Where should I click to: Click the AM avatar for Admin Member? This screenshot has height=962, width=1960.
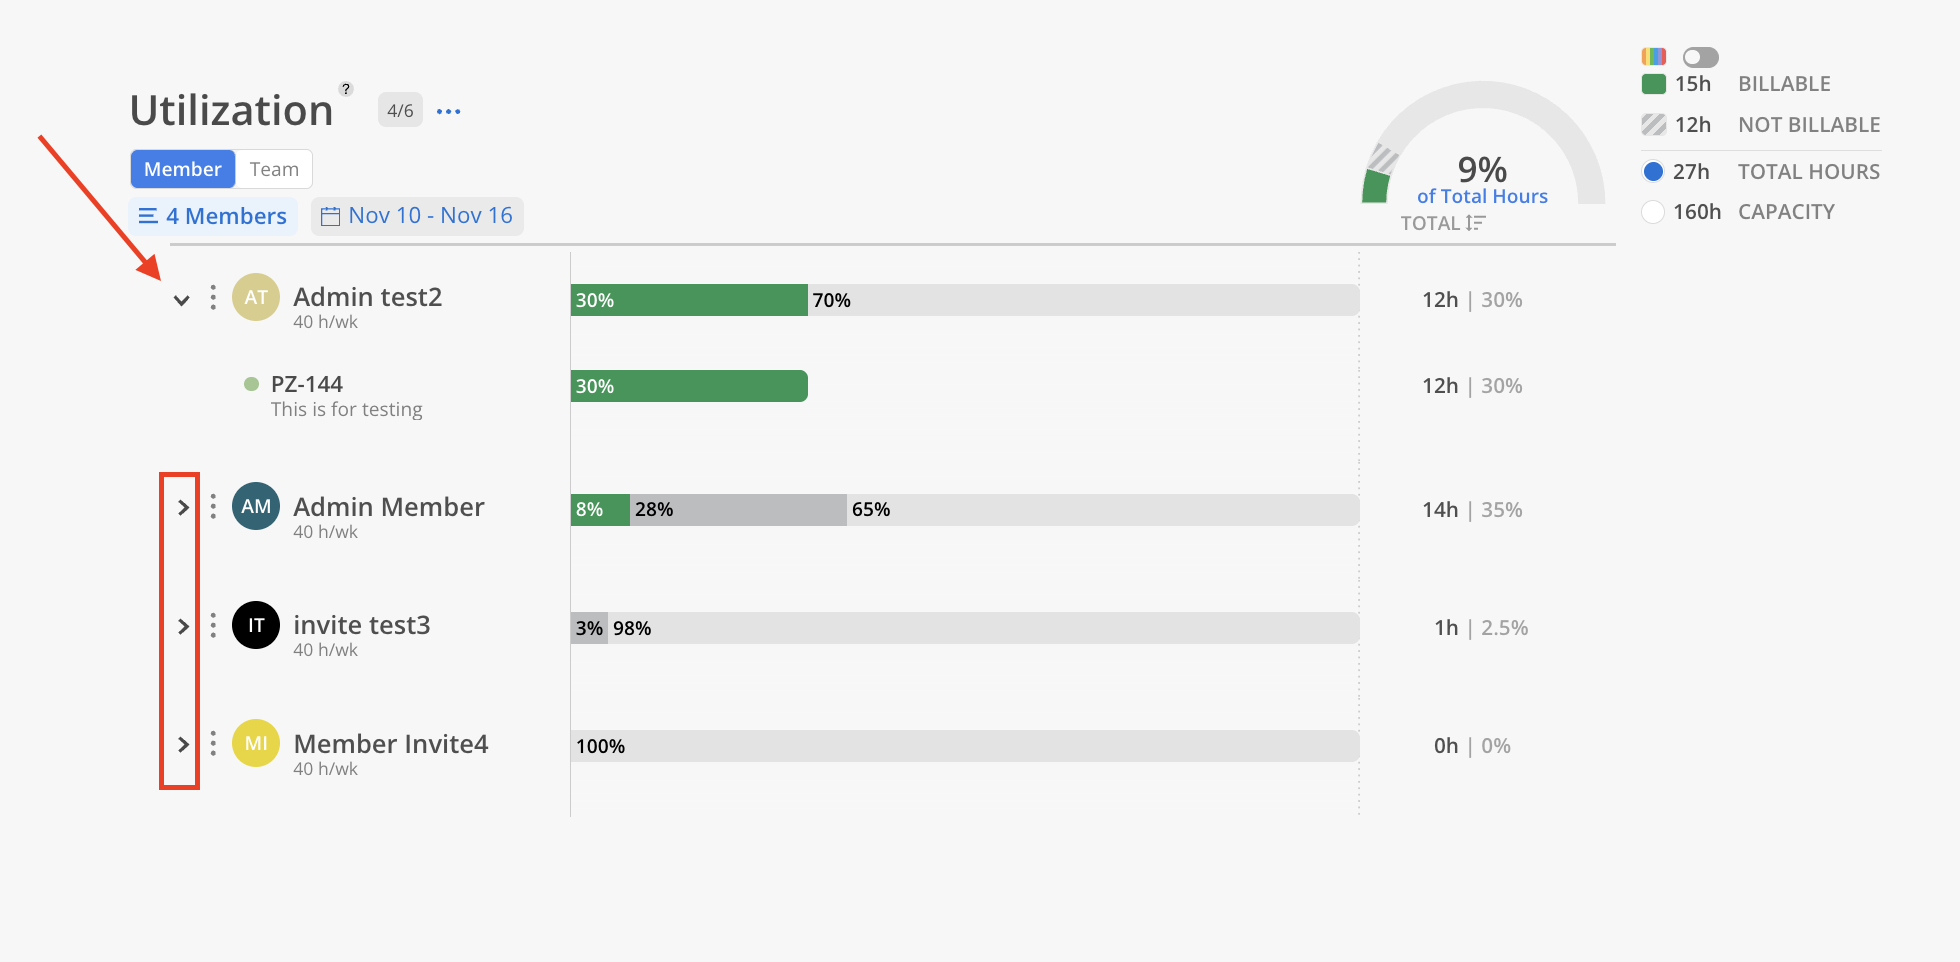[256, 507]
